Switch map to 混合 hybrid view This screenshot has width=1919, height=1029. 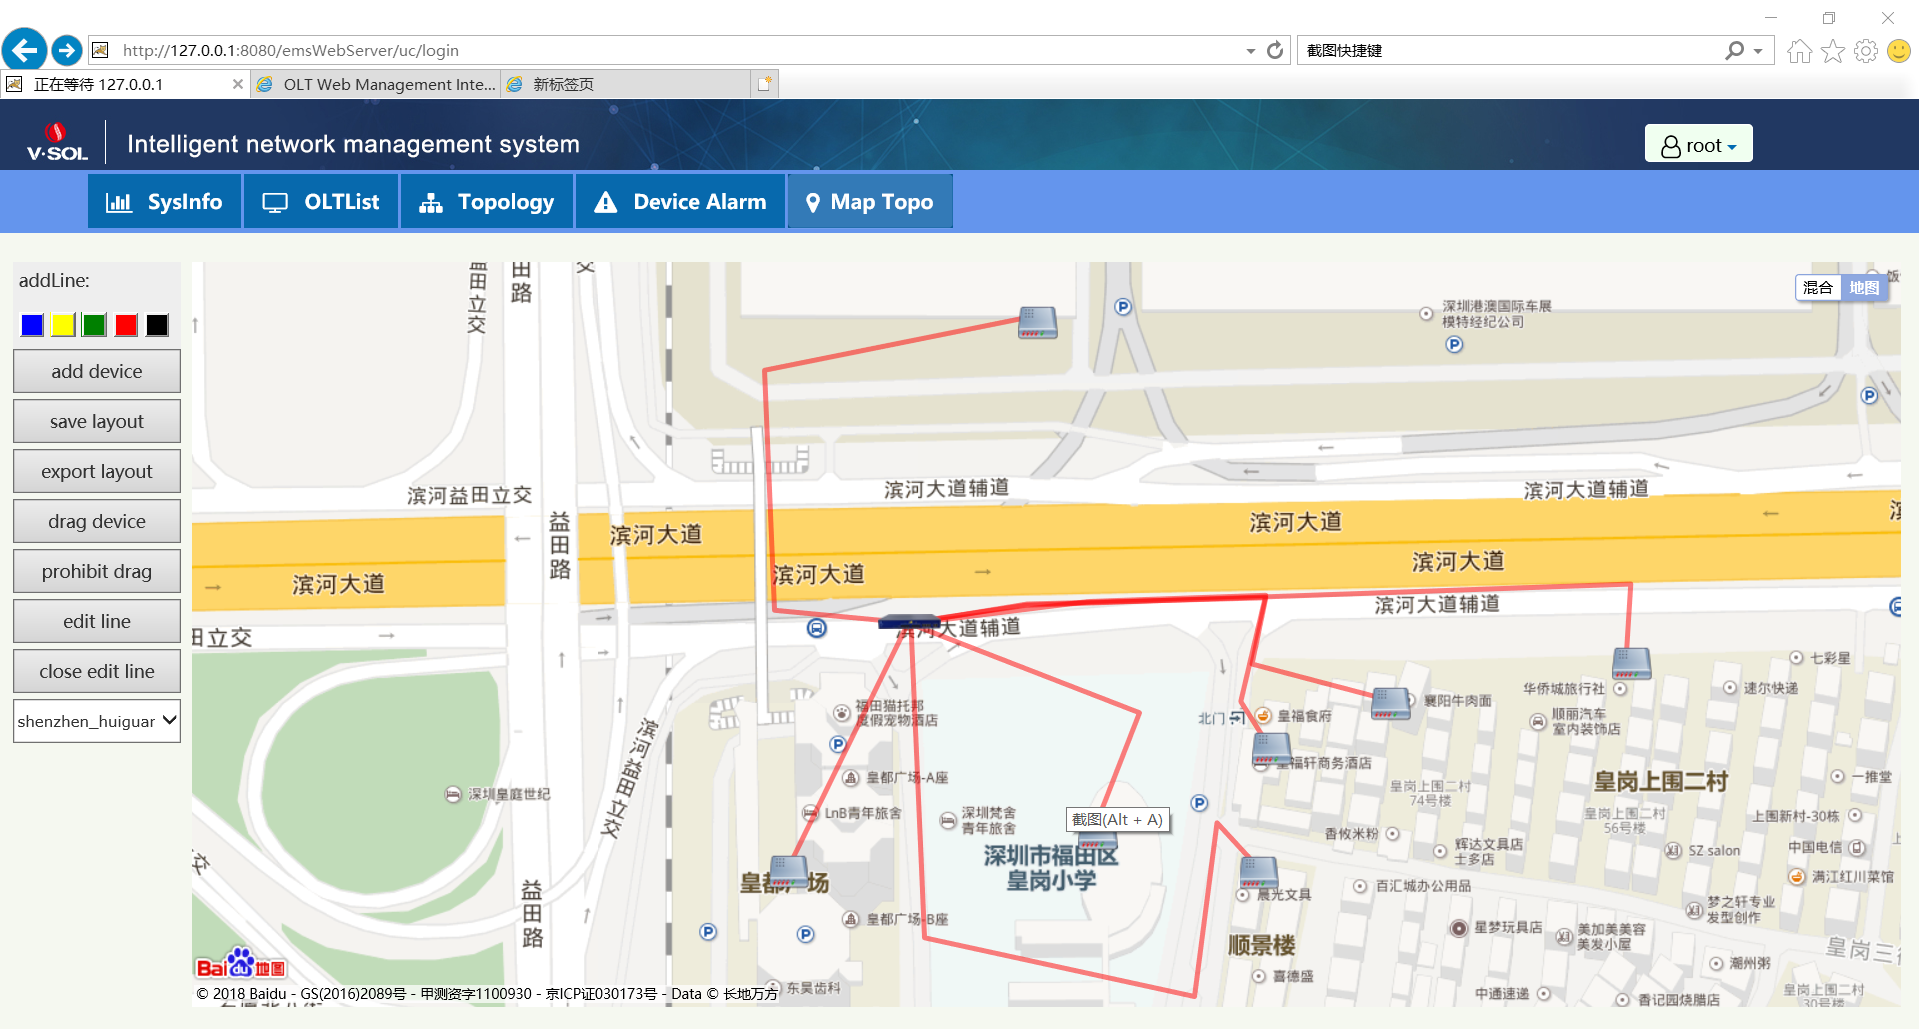point(1817,288)
